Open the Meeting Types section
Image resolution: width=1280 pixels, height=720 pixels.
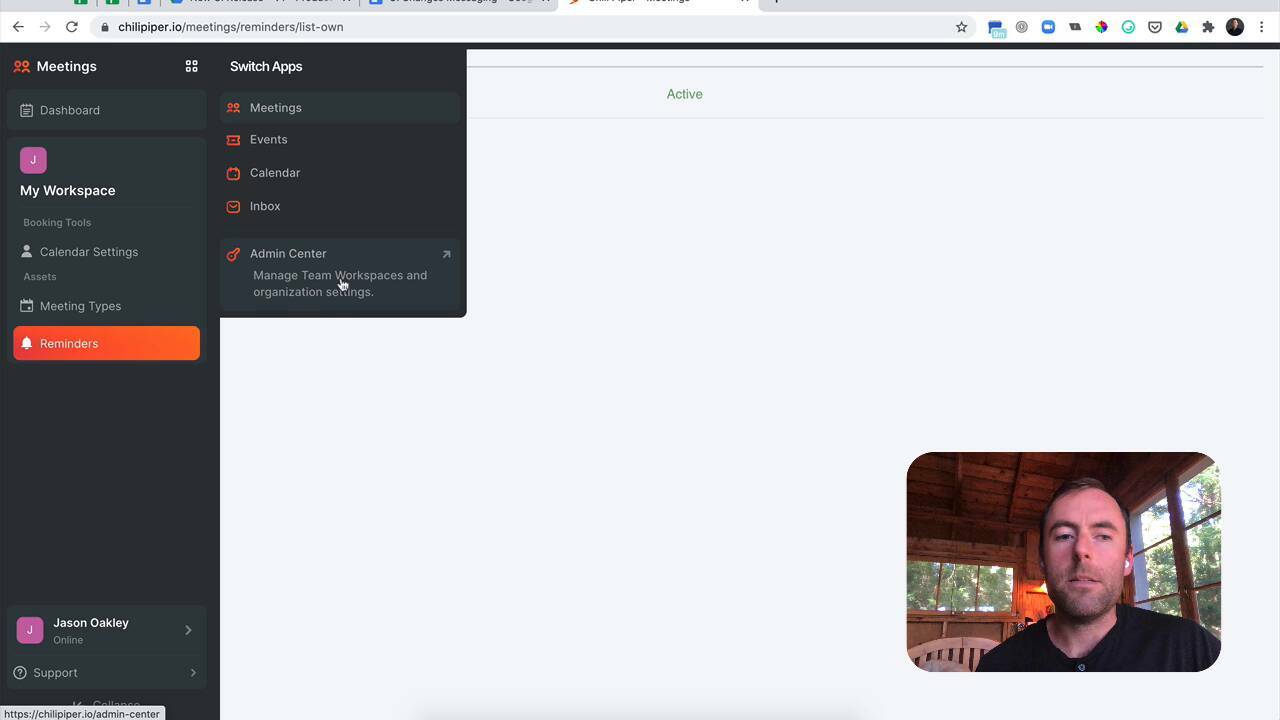coord(80,306)
